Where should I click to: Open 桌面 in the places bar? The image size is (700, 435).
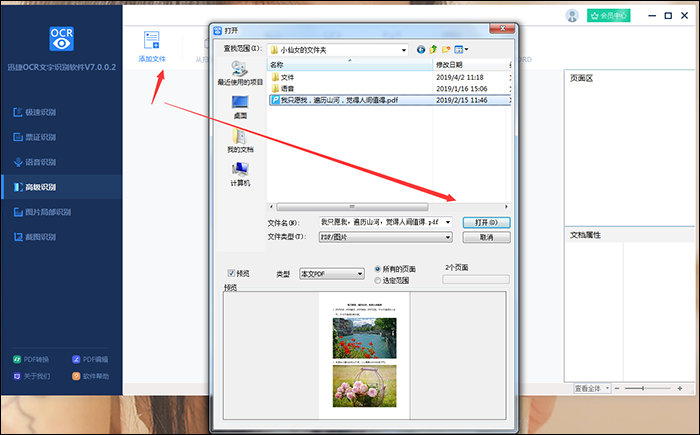point(240,107)
